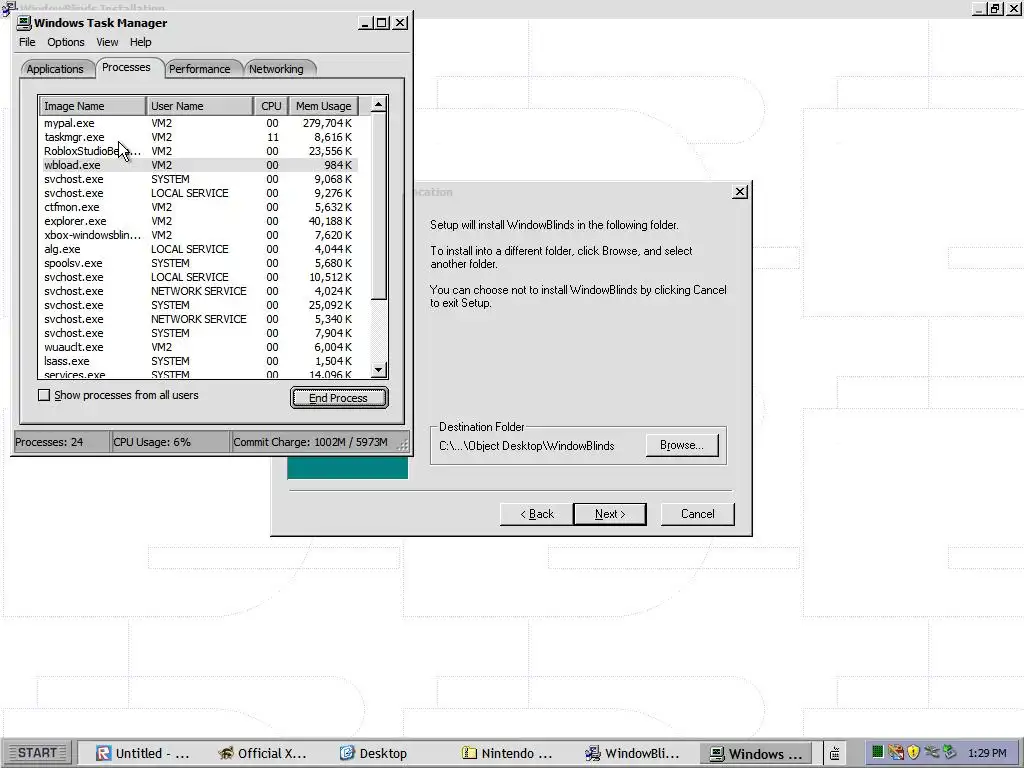Switch to the Applications tab
This screenshot has width=1024, height=768.
[x=55, y=69]
